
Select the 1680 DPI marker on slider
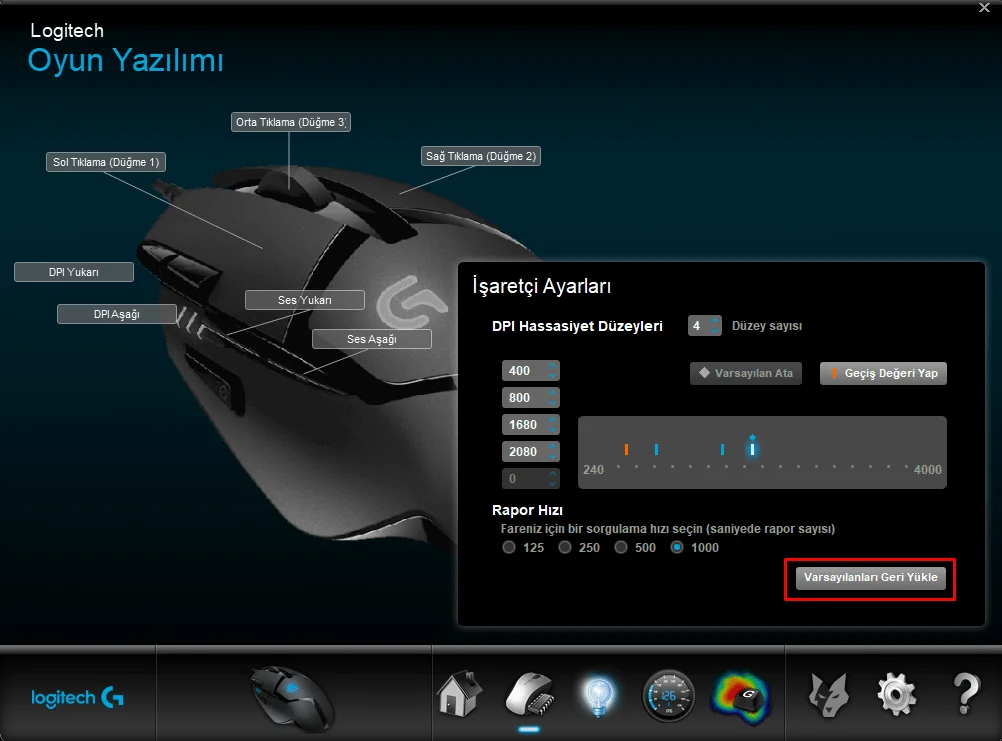coord(722,450)
